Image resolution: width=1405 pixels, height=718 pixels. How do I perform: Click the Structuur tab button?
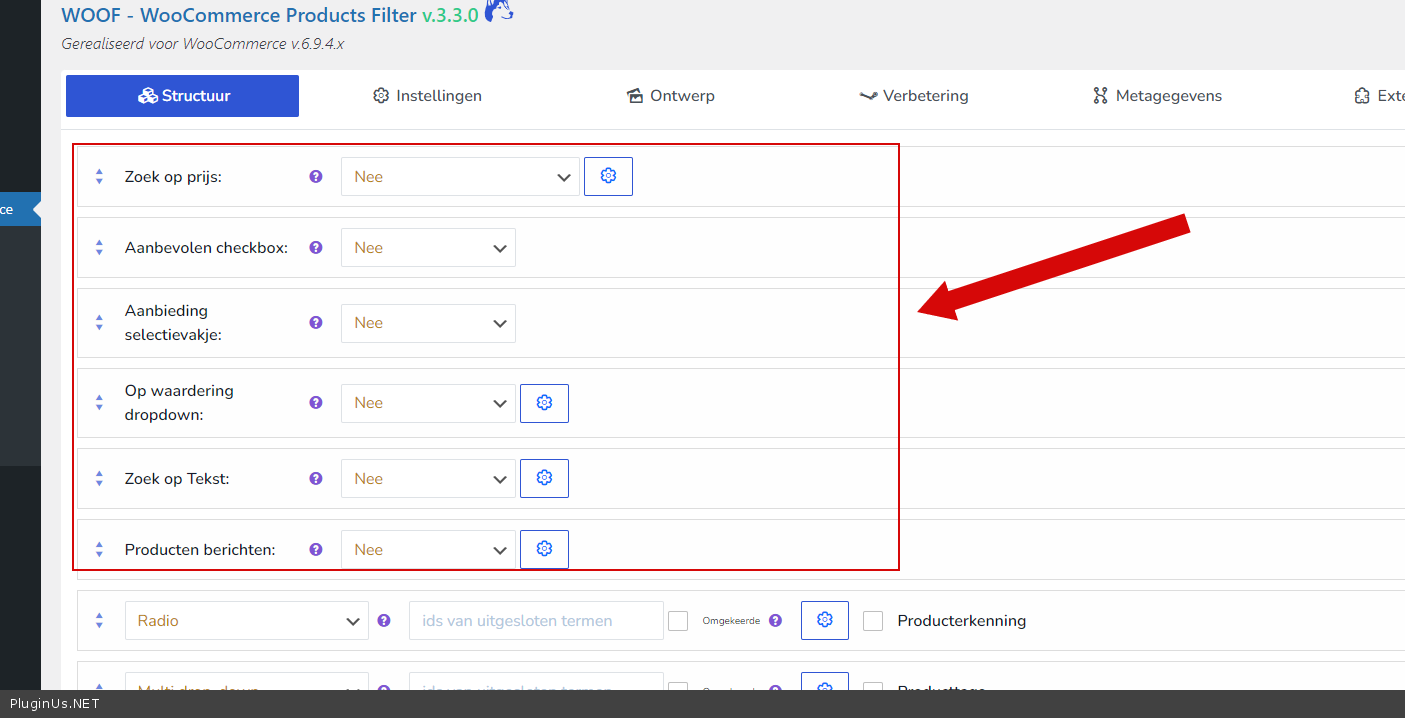[x=183, y=96]
